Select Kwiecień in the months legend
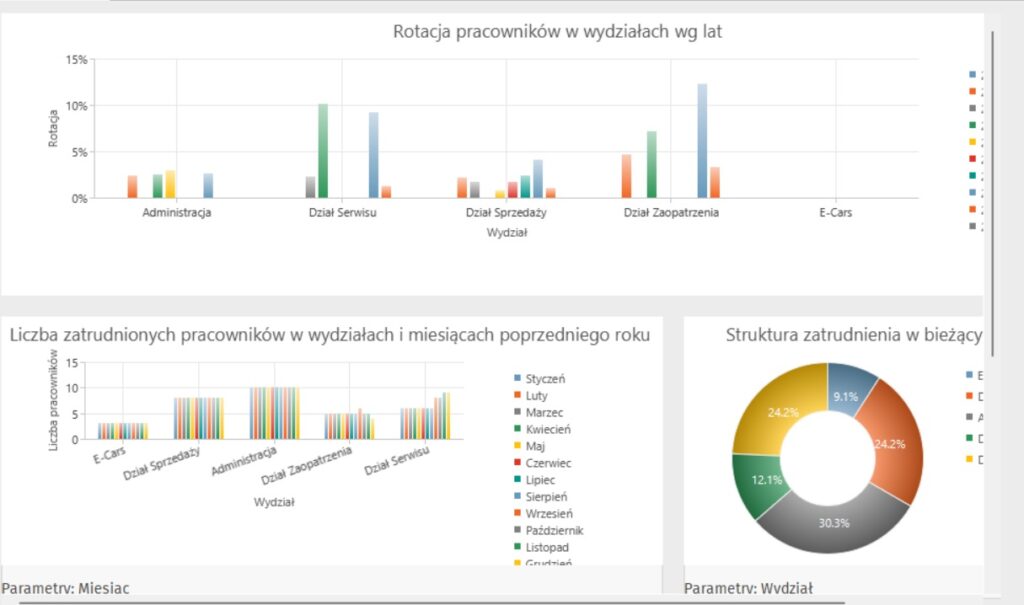1024x605 pixels. [x=548, y=430]
